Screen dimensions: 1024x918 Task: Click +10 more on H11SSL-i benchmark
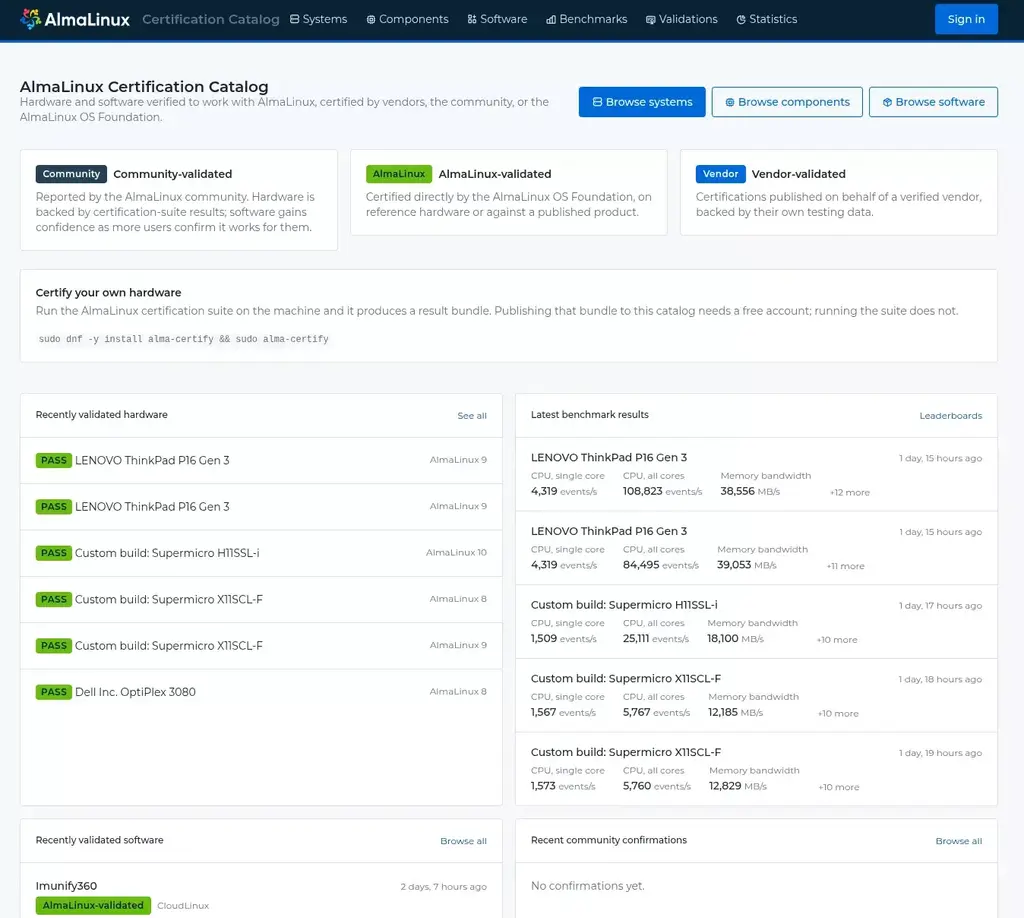pyautogui.click(x=837, y=640)
